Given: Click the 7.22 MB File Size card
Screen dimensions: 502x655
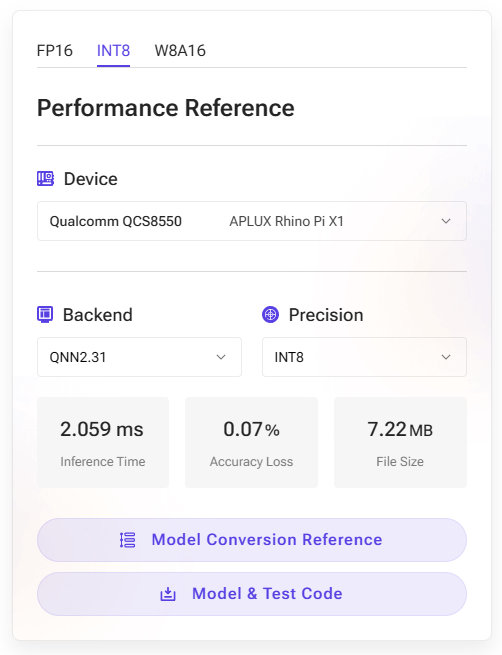Looking at the screenshot, I should [400, 442].
